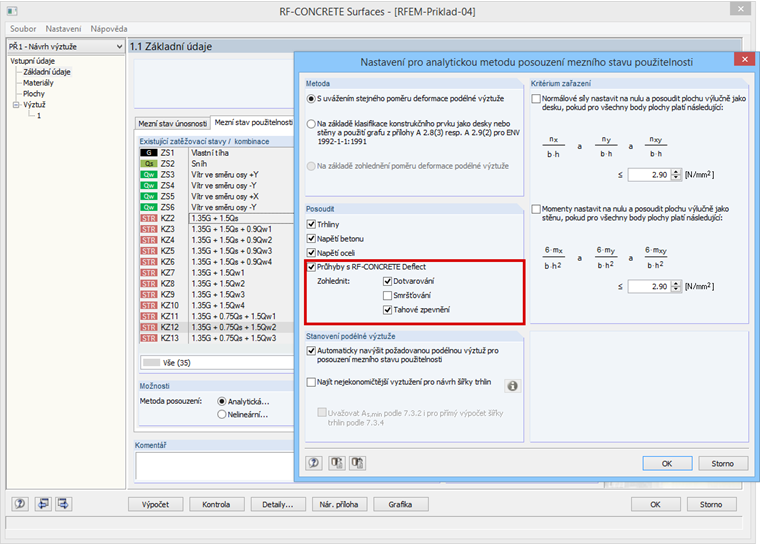Enable setting moments to zero checkbox
760x545 pixels.
pyautogui.click(x=536, y=209)
